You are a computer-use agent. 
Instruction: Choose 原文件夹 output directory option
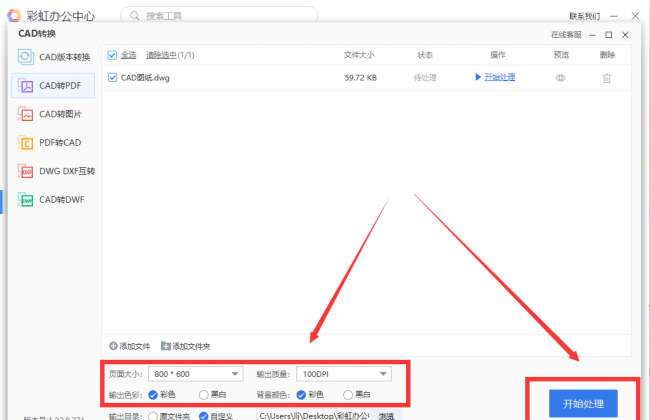click(153, 416)
